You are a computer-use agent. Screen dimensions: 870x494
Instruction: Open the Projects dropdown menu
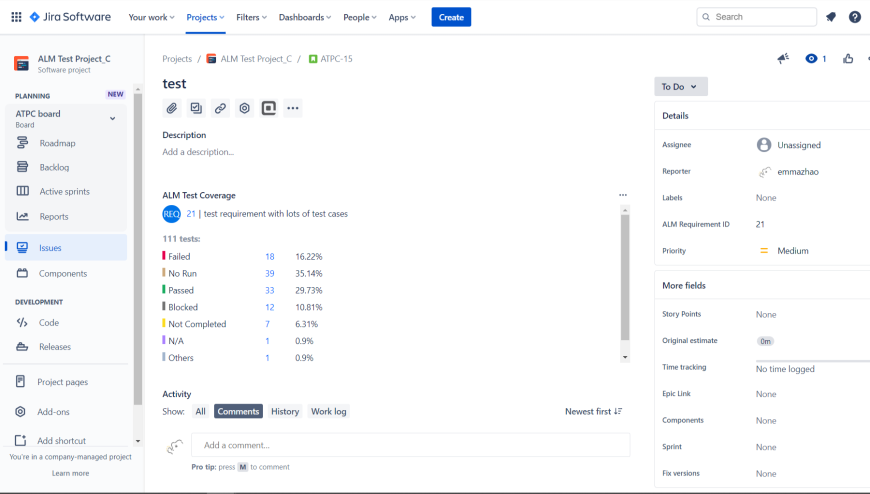pos(205,17)
